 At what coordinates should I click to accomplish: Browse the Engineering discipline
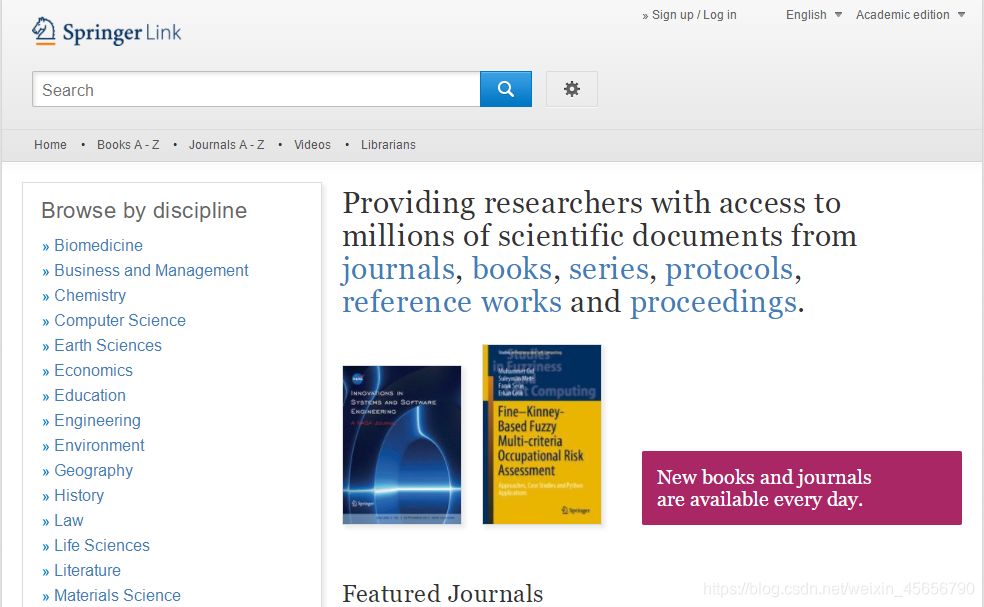click(x=97, y=421)
